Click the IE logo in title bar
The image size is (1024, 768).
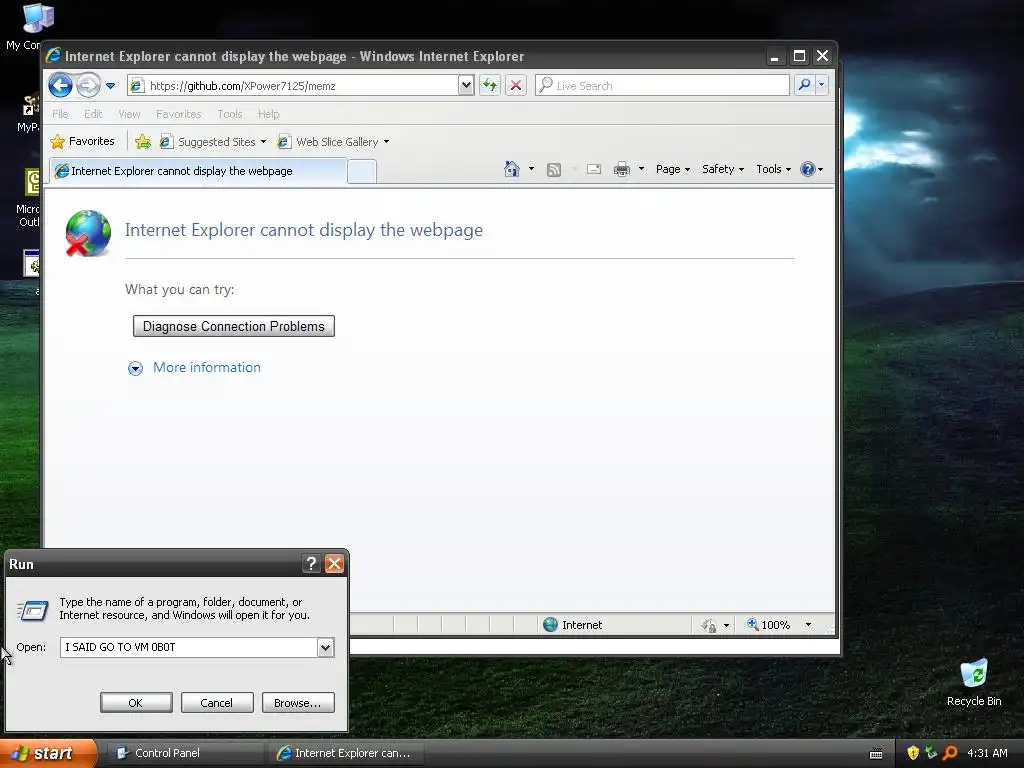(x=54, y=56)
